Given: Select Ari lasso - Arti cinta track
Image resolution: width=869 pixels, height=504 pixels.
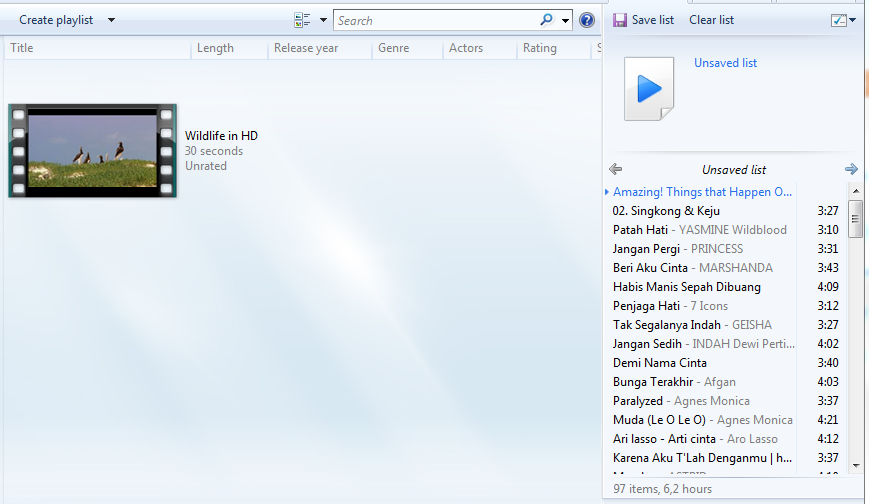Looking at the screenshot, I should coord(723,439).
